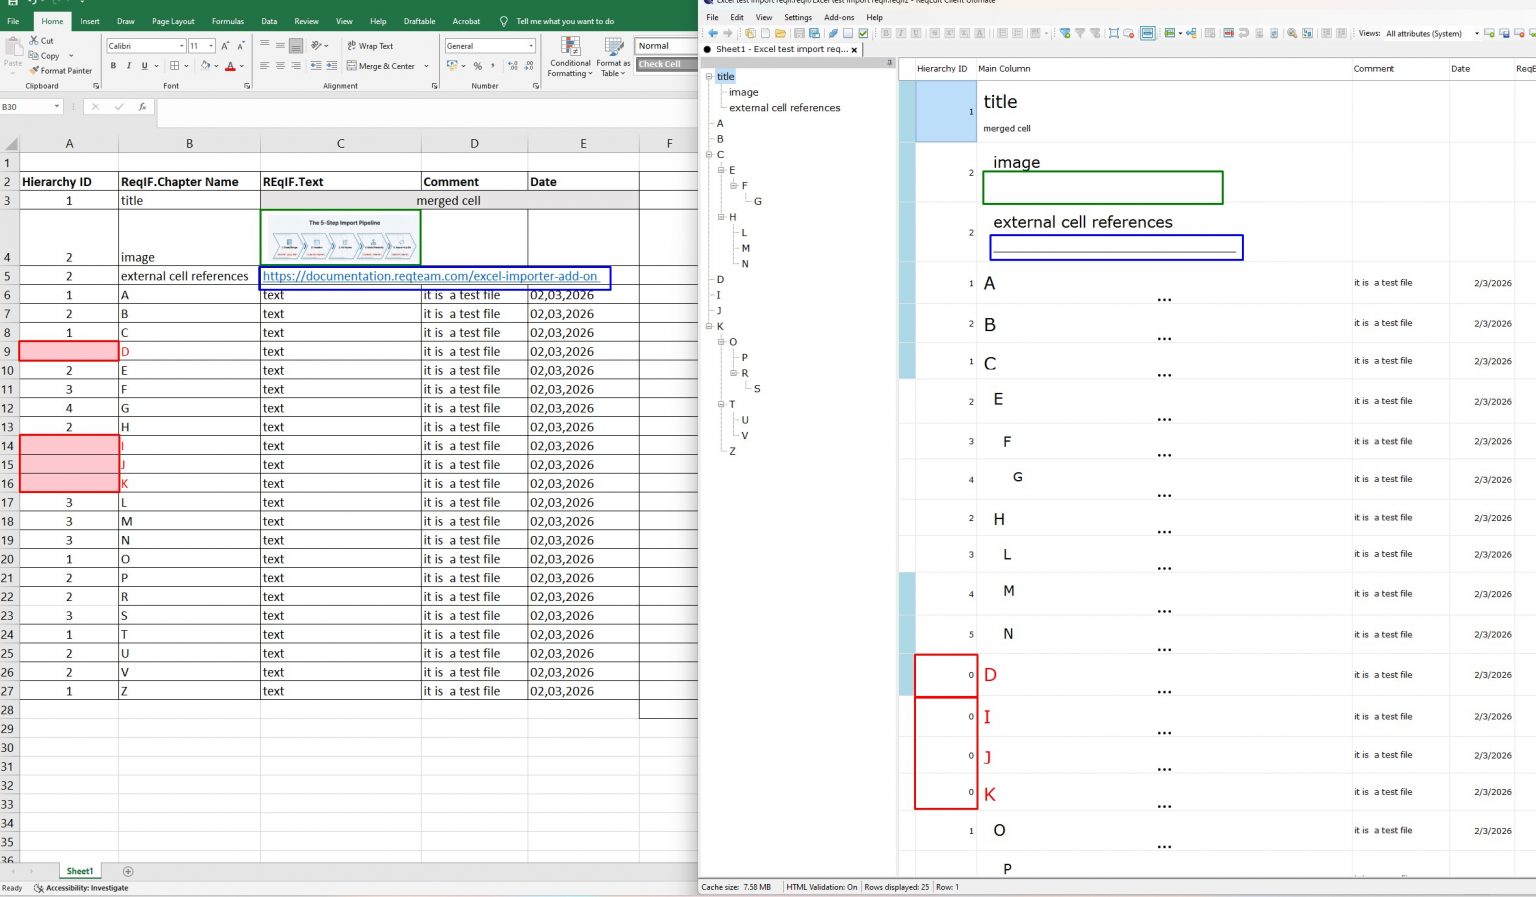Viewport: 1536px width, 897px height.
Task: Click the green checkmark checkbox in ReqEdit toolbar
Action: pos(863,33)
